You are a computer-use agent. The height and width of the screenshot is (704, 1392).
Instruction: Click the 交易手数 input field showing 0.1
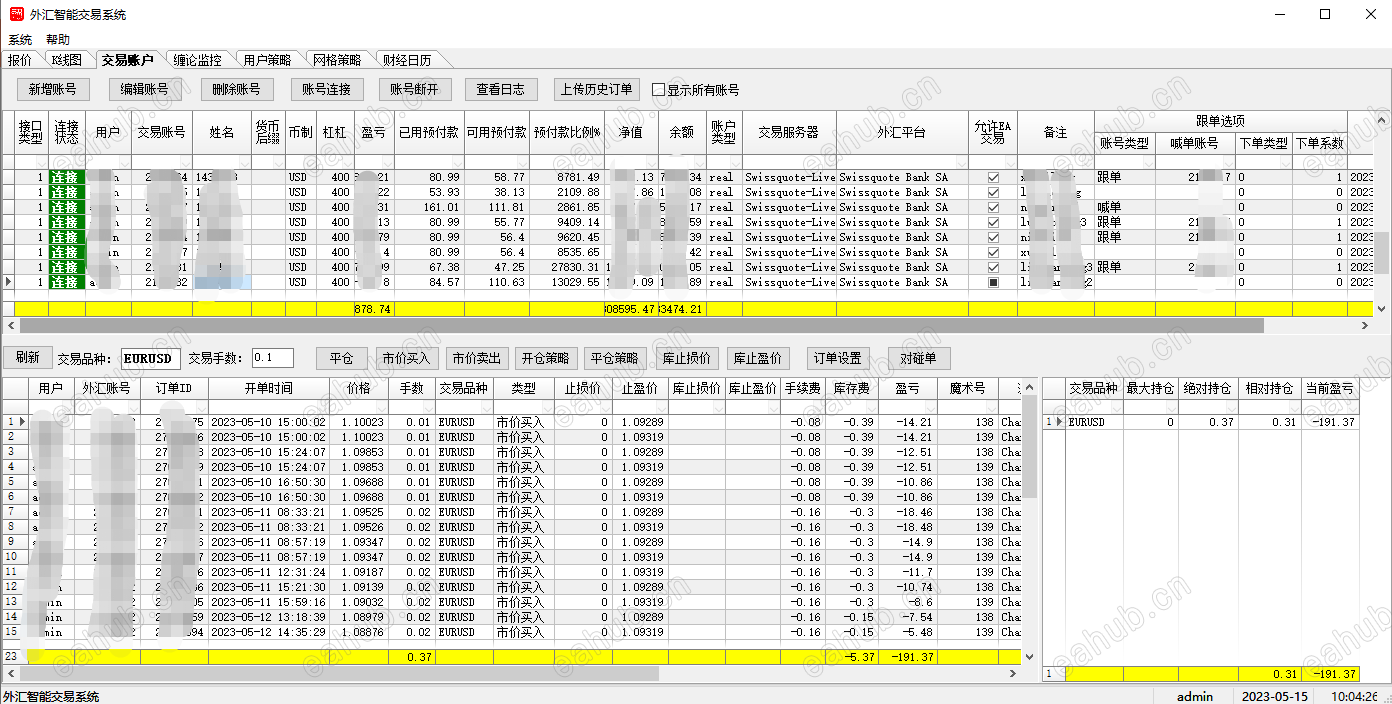pos(272,358)
